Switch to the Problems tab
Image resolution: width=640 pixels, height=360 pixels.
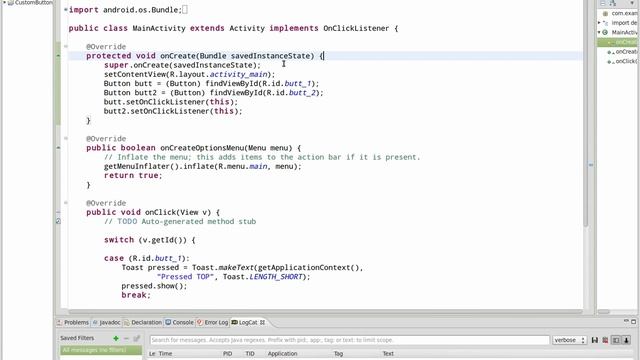pos(73,322)
